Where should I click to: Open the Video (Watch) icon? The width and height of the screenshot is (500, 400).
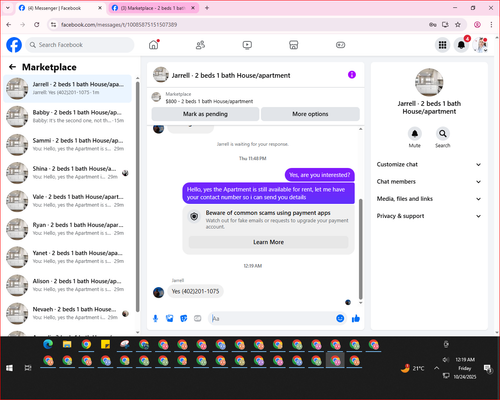(x=247, y=45)
